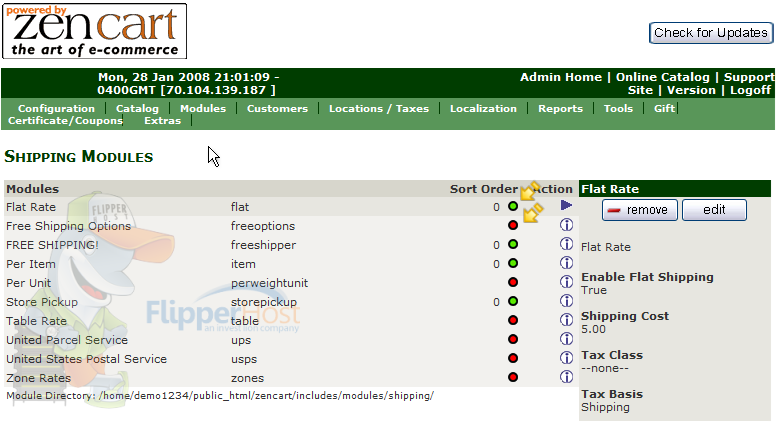Toggle red status light for United Parcel Service

pos(513,339)
